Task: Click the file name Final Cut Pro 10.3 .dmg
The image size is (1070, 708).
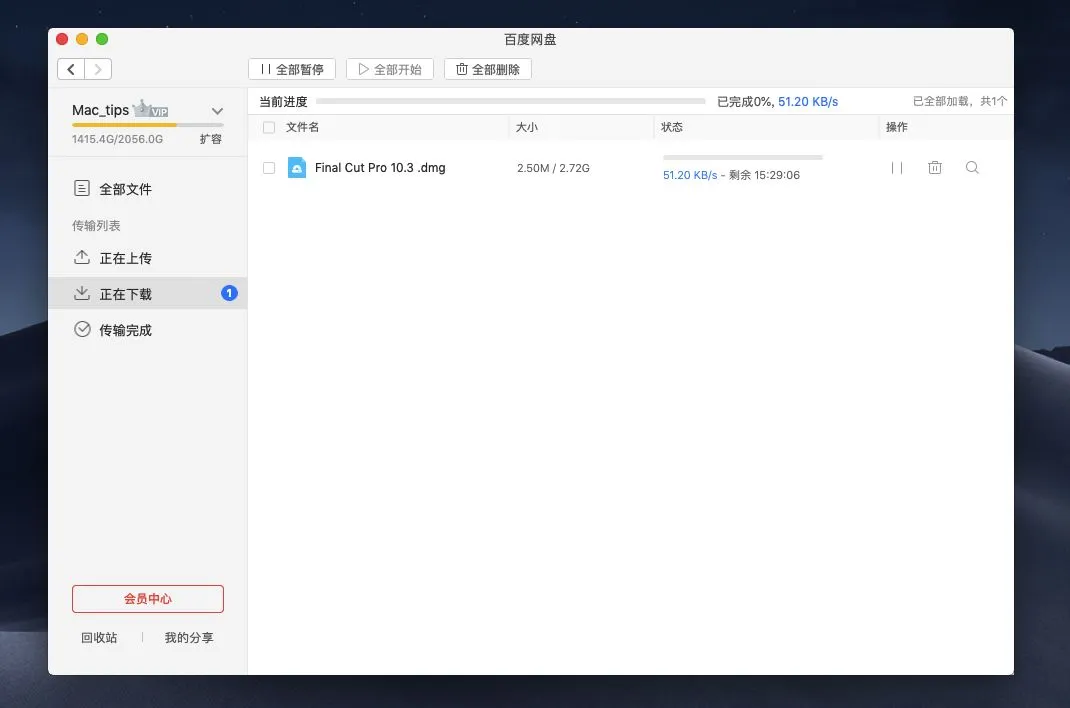Action: (x=380, y=168)
